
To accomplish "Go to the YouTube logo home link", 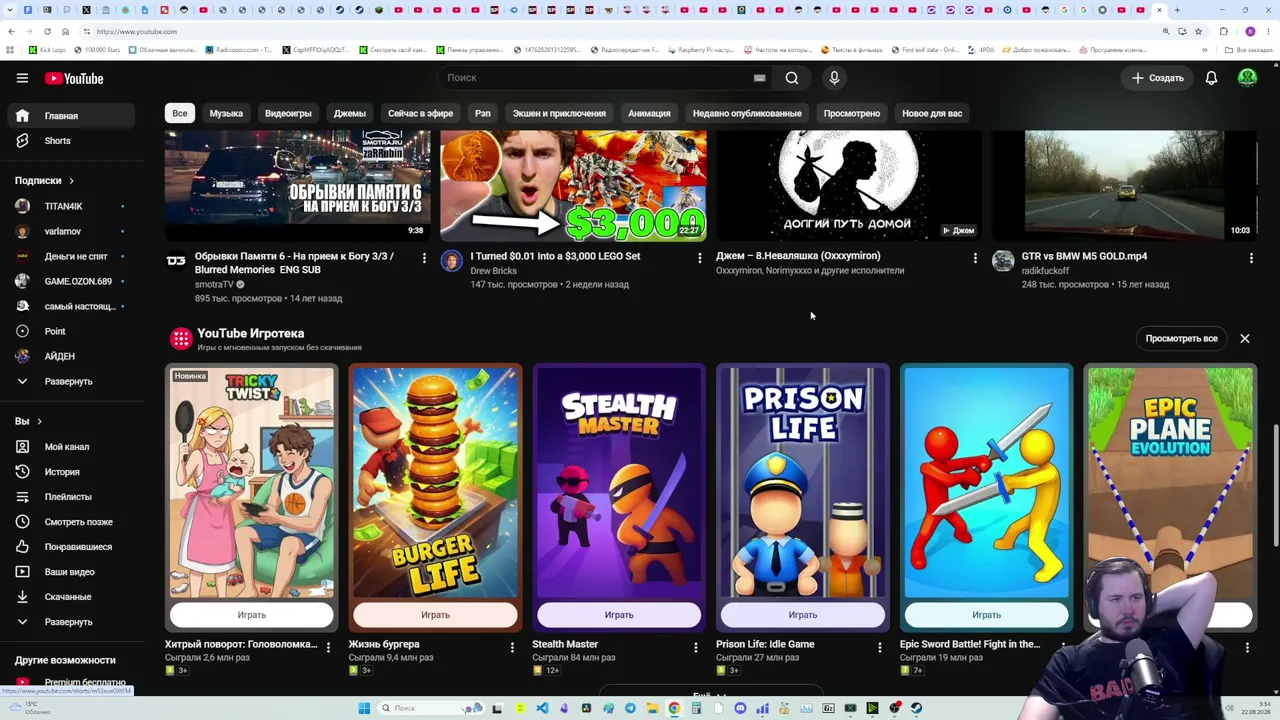I will coord(73,78).
